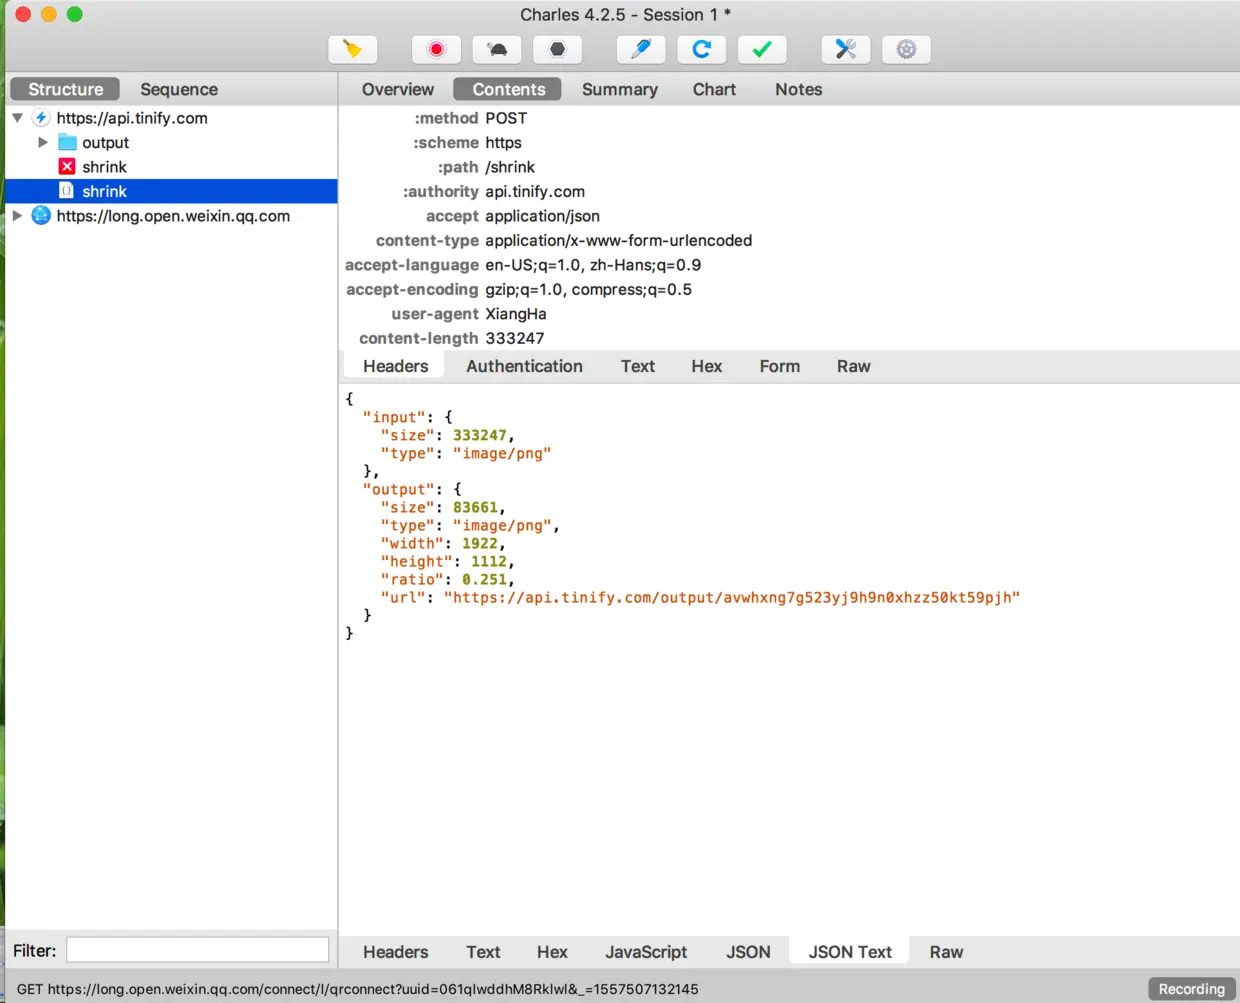Open the request Headers tab
The width and height of the screenshot is (1240, 1003).
pos(396,366)
